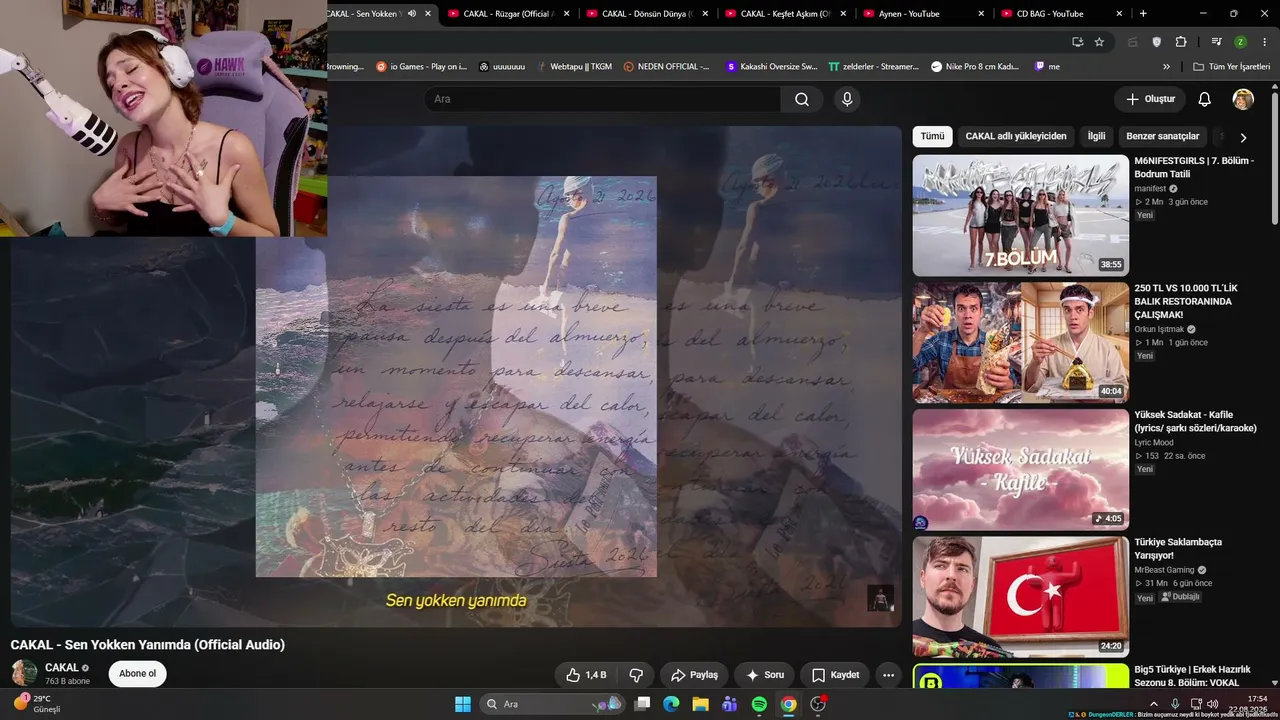Click the install app icon in address bar
This screenshot has height=720, width=1280.
(1077, 42)
